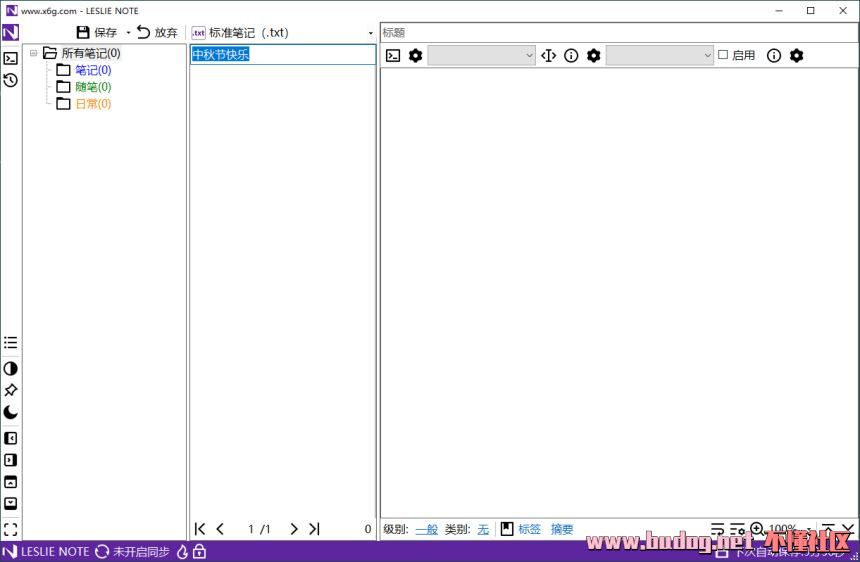Click the flame icon in status bar

point(183,552)
